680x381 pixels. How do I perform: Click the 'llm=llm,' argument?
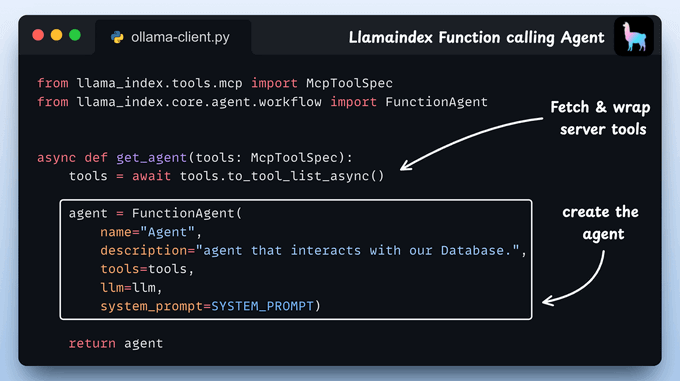pyautogui.click(x=131, y=288)
